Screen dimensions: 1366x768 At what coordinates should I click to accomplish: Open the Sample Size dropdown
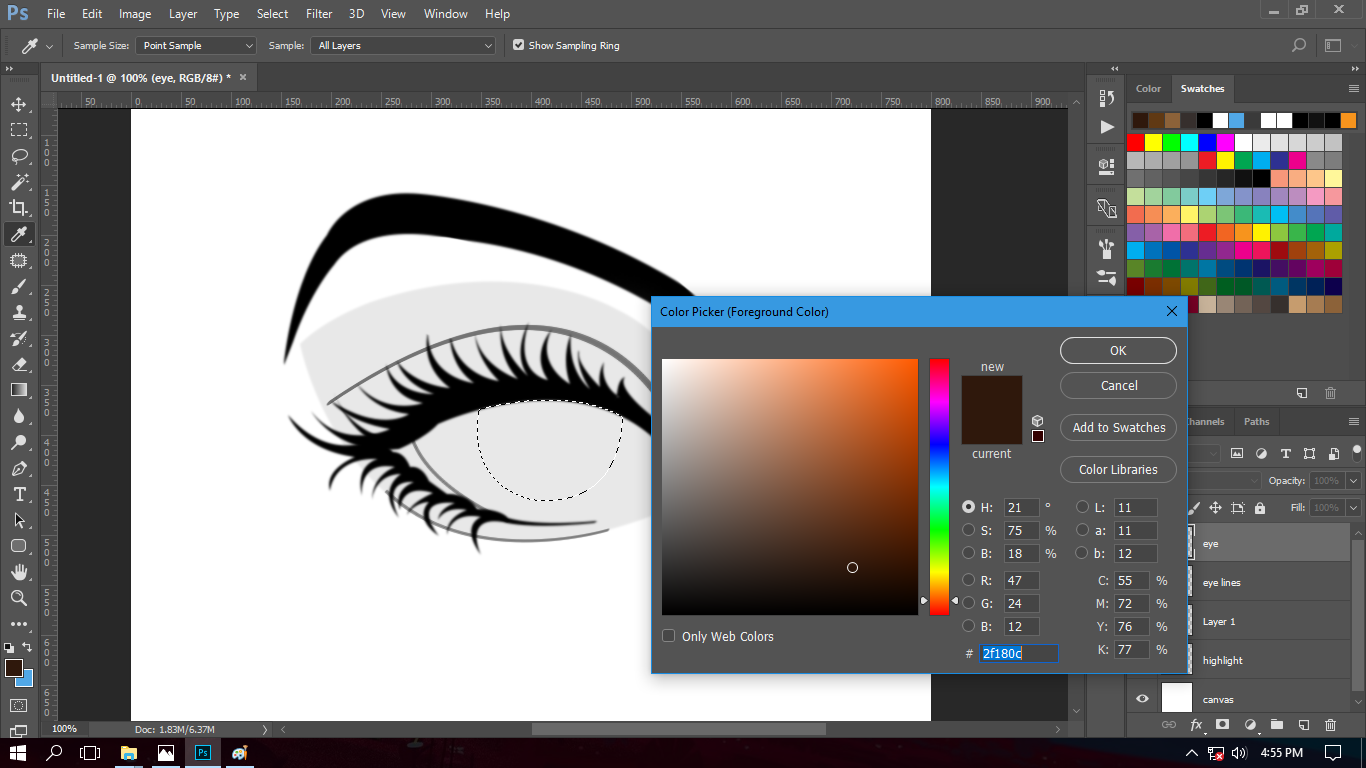click(196, 45)
